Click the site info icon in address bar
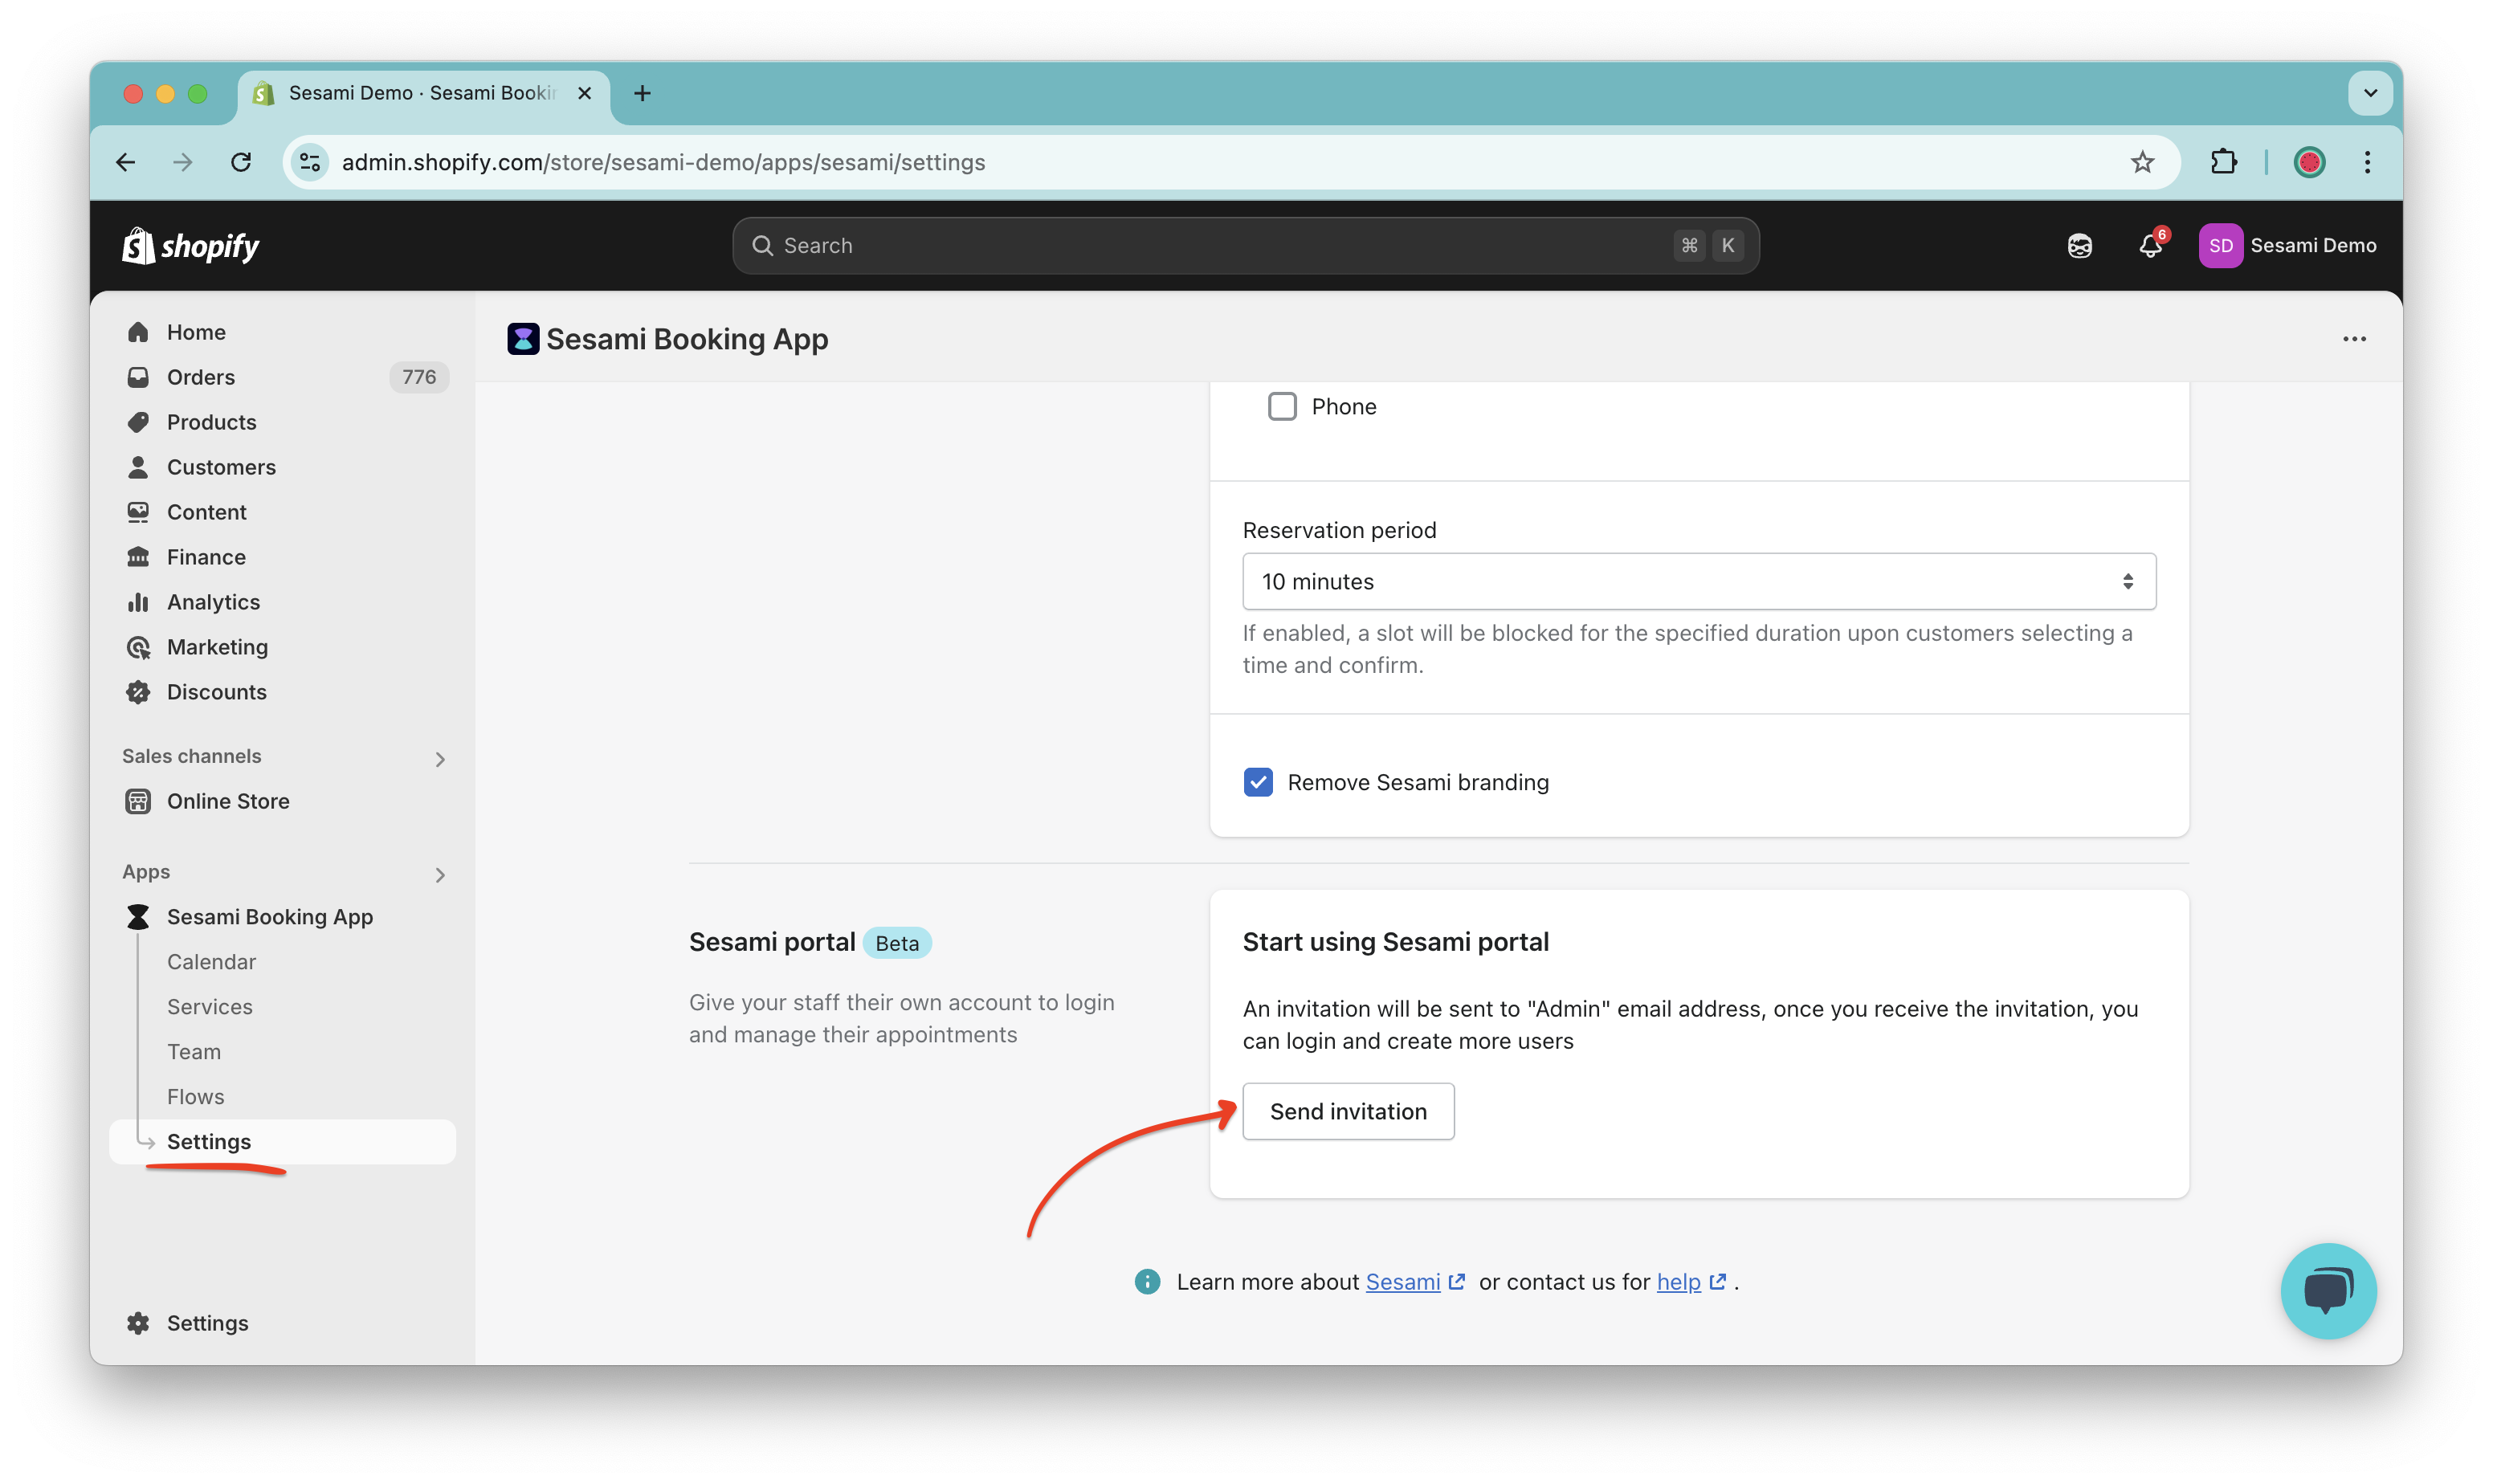 point(310,162)
